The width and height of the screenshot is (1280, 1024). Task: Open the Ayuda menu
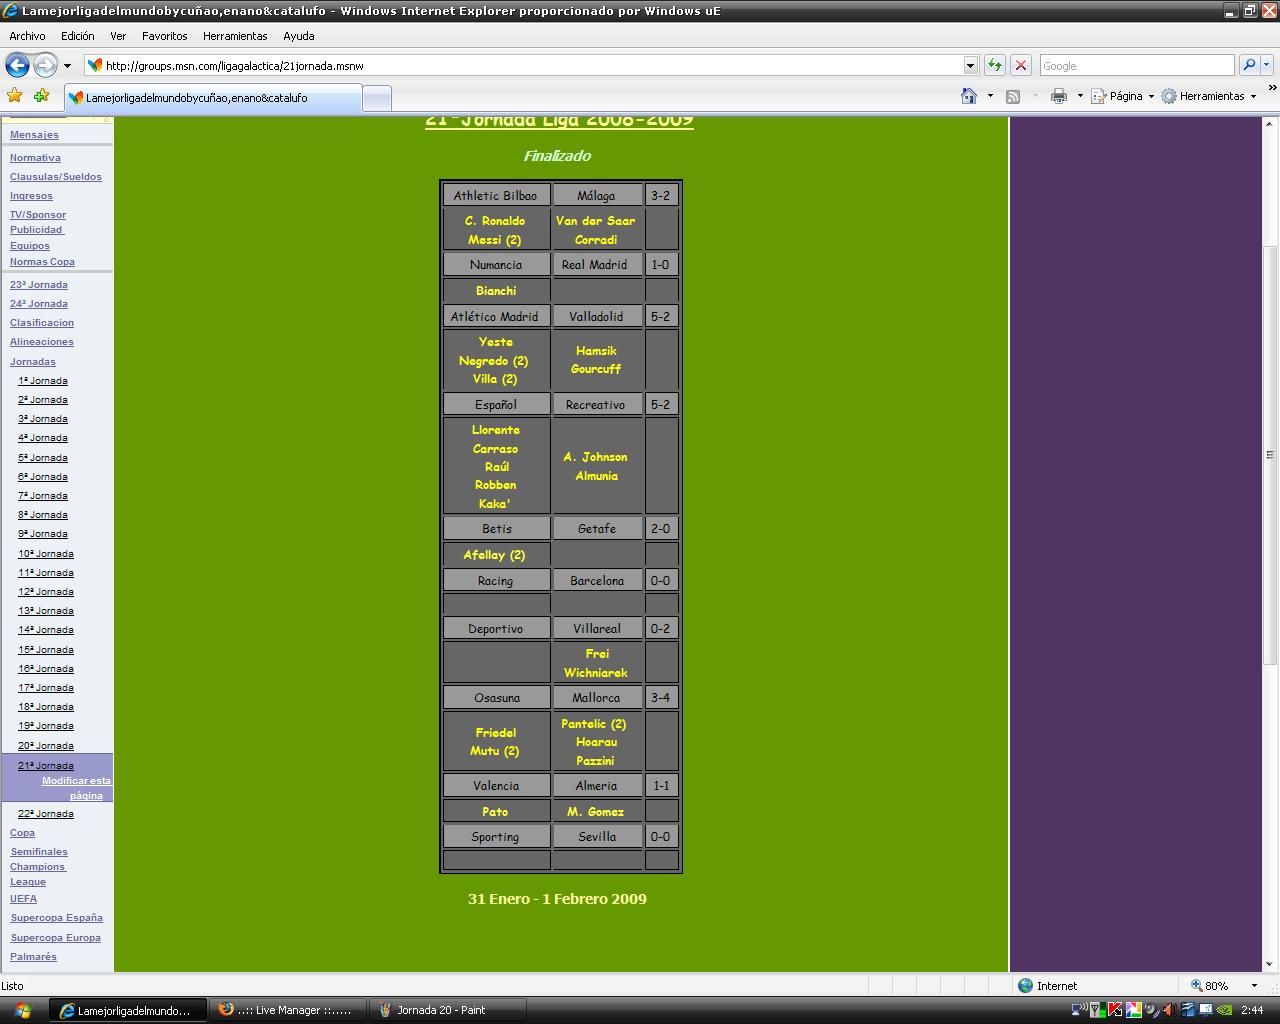click(298, 36)
